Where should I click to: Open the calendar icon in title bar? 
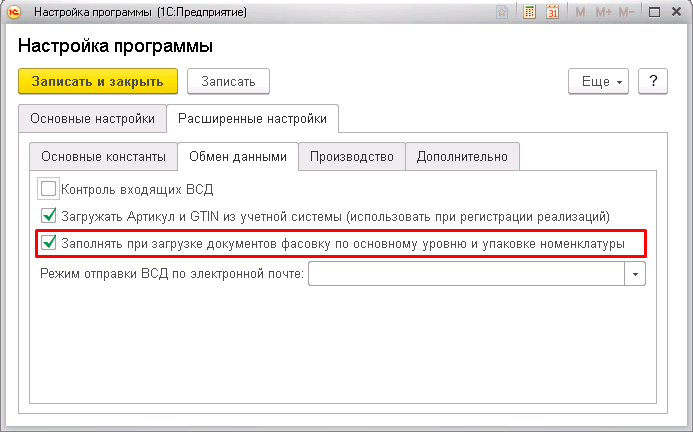coord(552,12)
